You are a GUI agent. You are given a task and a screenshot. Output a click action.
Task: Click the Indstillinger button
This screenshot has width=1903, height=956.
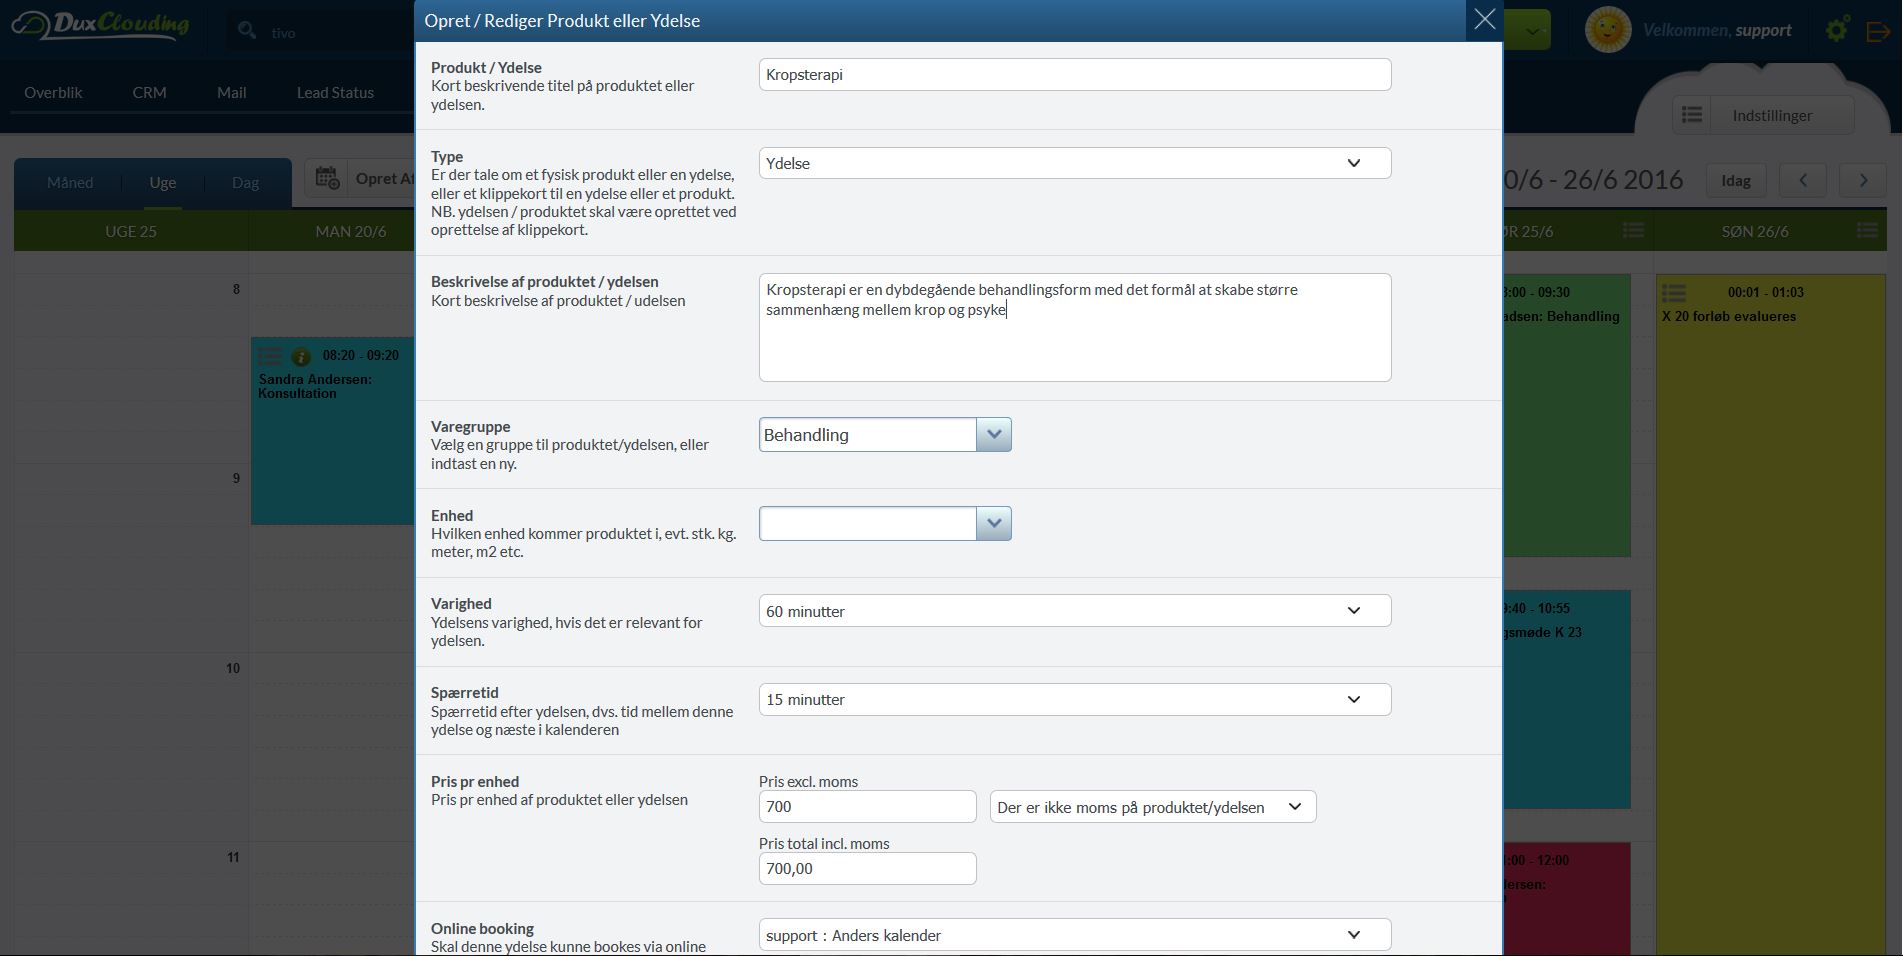click(1772, 115)
